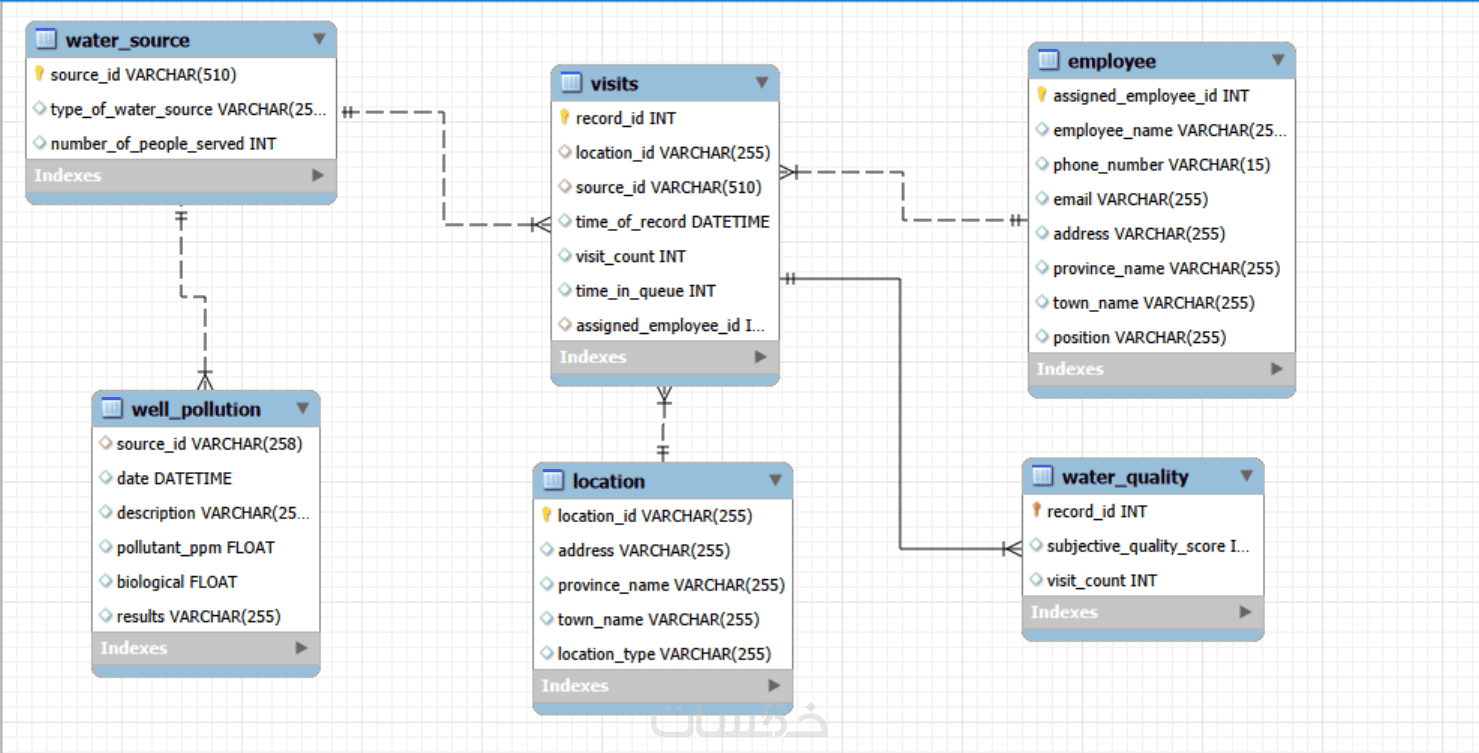This screenshot has width=1479, height=753.
Task: Select the water_source table title
Action: [x=127, y=41]
